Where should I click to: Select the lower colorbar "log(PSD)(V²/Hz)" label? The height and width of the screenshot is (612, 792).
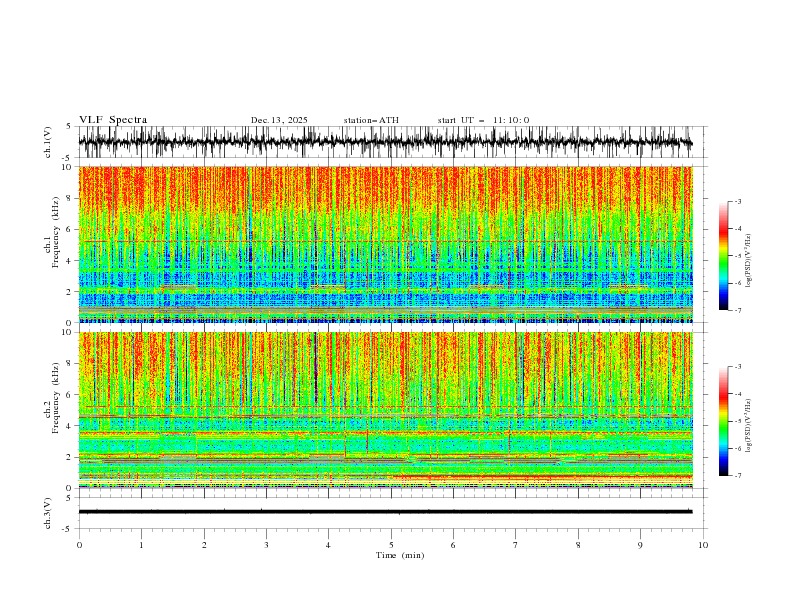(x=749, y=426)
